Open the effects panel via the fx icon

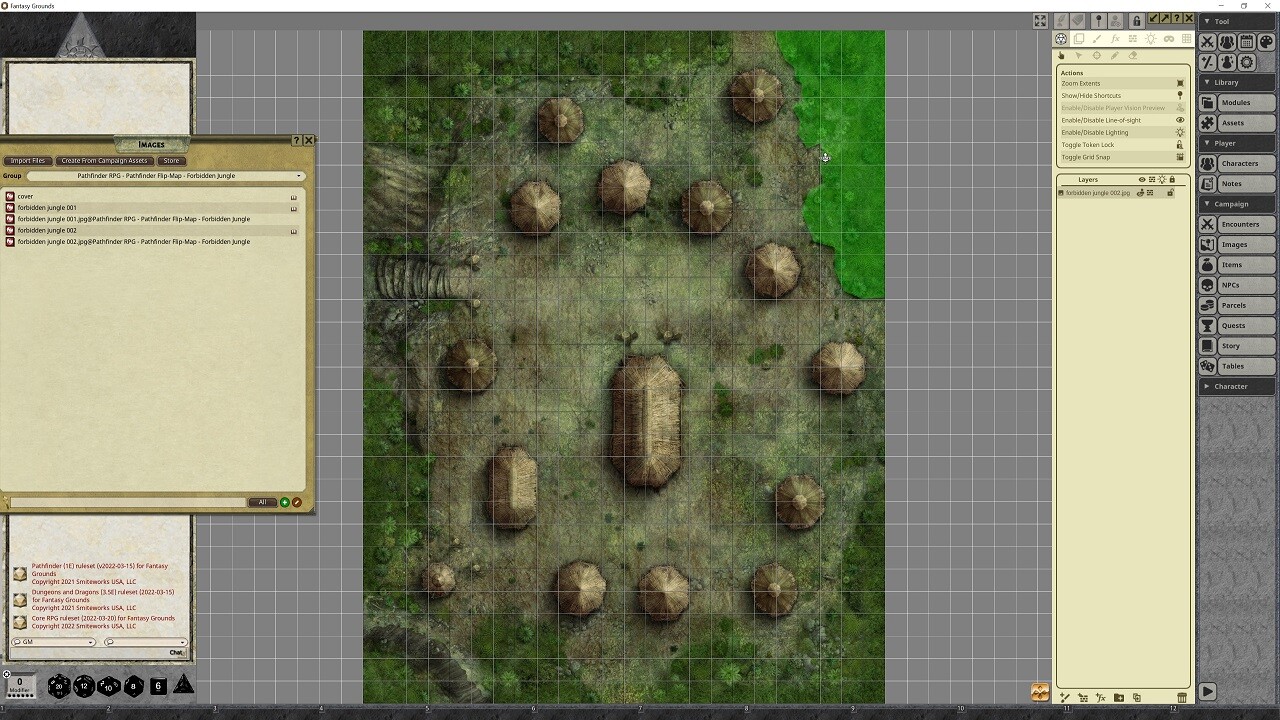click(1115, 39)
